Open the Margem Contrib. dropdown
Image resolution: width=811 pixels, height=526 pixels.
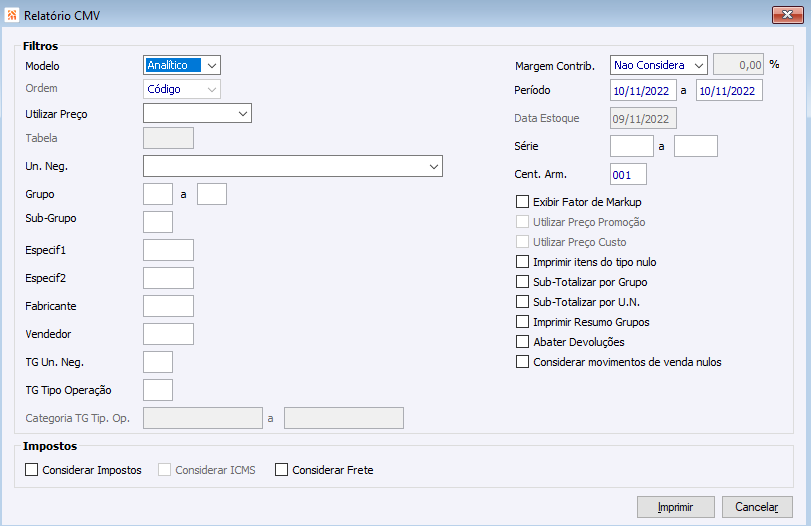(x=658, y=65)
